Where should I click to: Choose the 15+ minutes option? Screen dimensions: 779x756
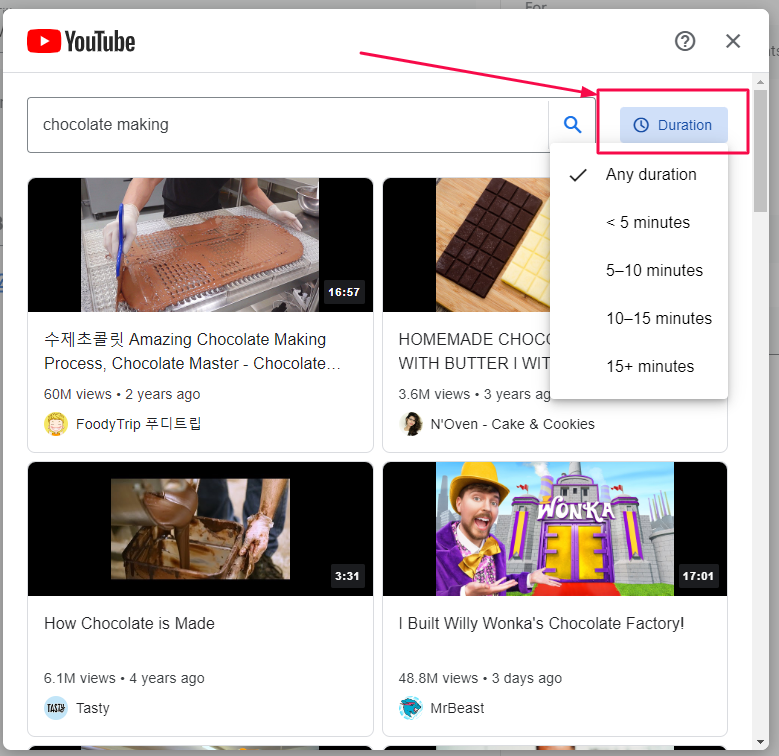(639, 367)
